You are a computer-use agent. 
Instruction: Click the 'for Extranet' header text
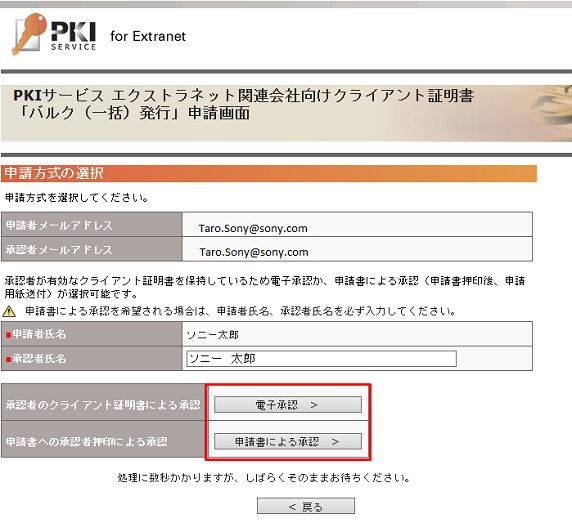[148, 36]
